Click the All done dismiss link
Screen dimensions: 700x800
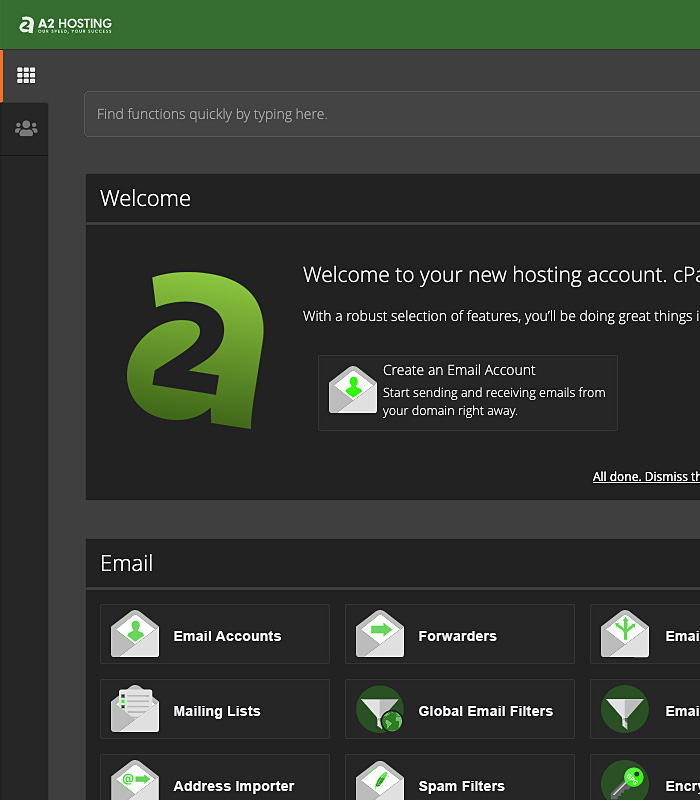[x=646, y=477]
